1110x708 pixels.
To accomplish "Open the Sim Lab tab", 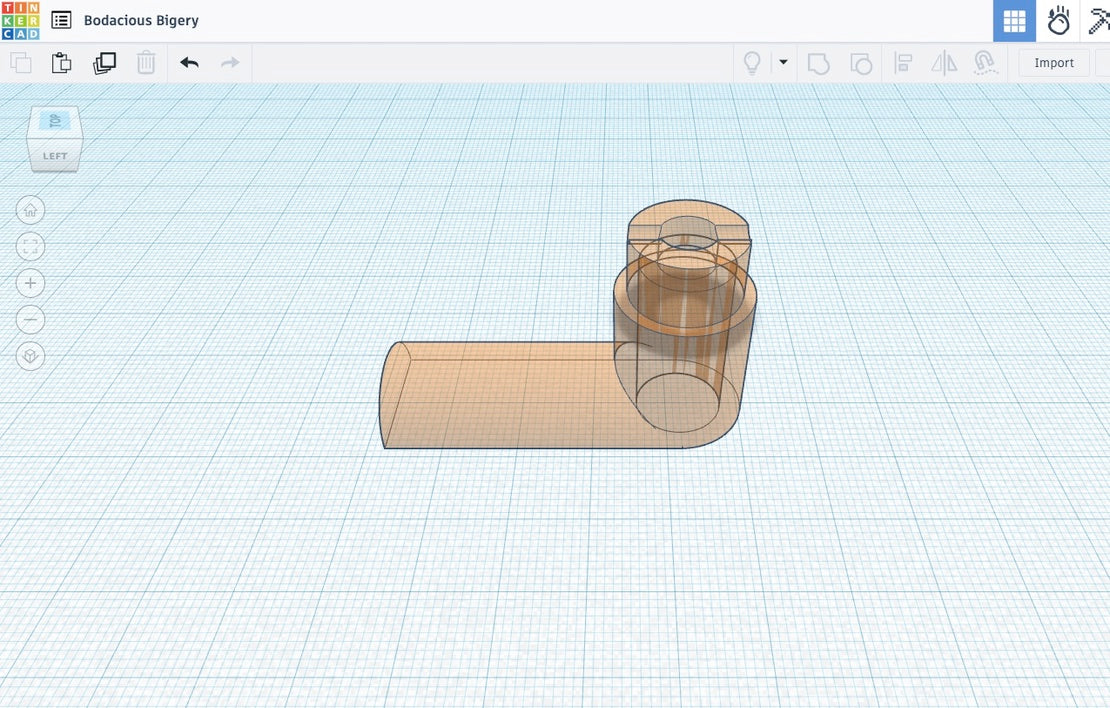I will (1058, 20).
